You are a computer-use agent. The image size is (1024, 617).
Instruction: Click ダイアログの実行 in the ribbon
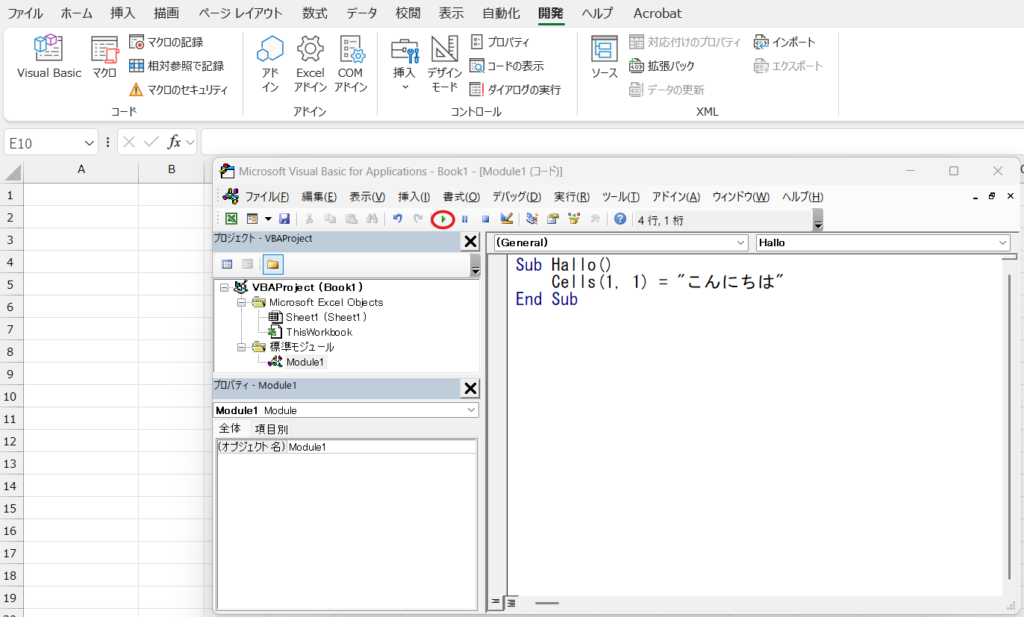point(515,89)
